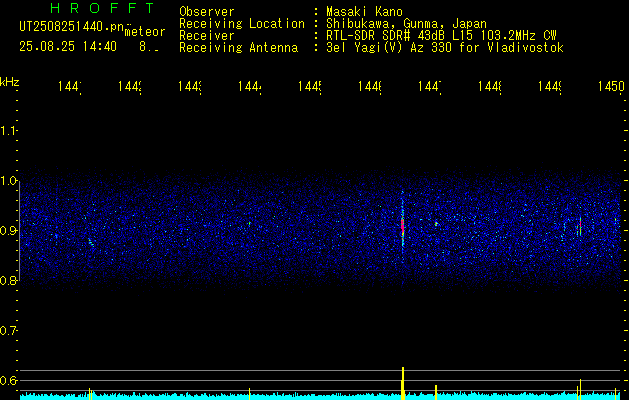Click the 0.9 frequency axis label
The width and height of the screenshot is (629, 400).
[8, 231]
